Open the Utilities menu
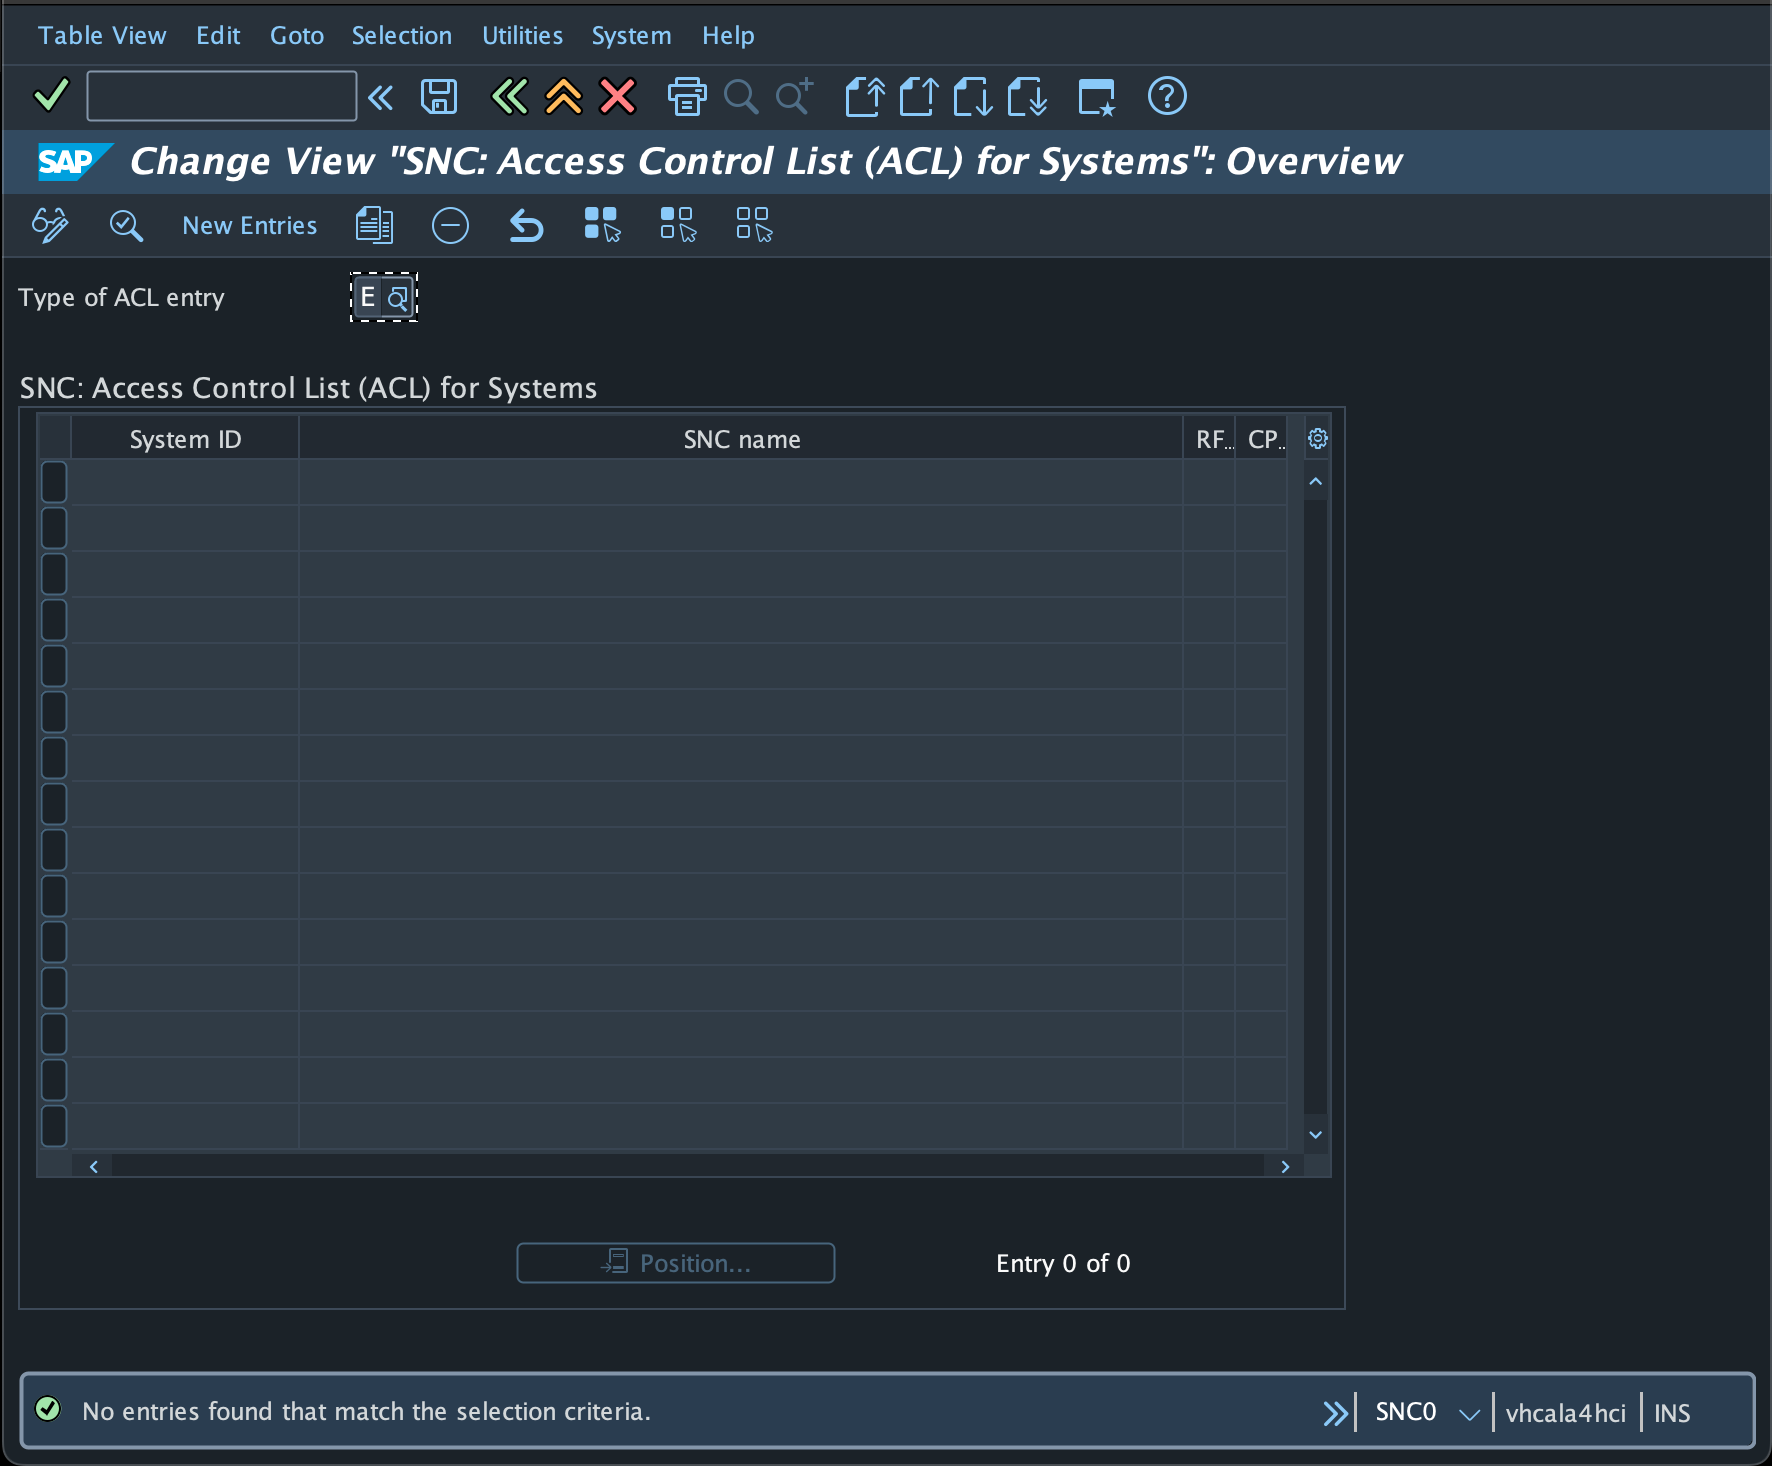 tap(522, 36)
